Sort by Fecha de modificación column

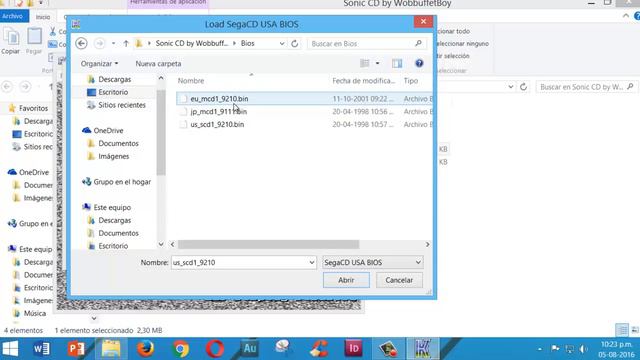pos(364,81)
